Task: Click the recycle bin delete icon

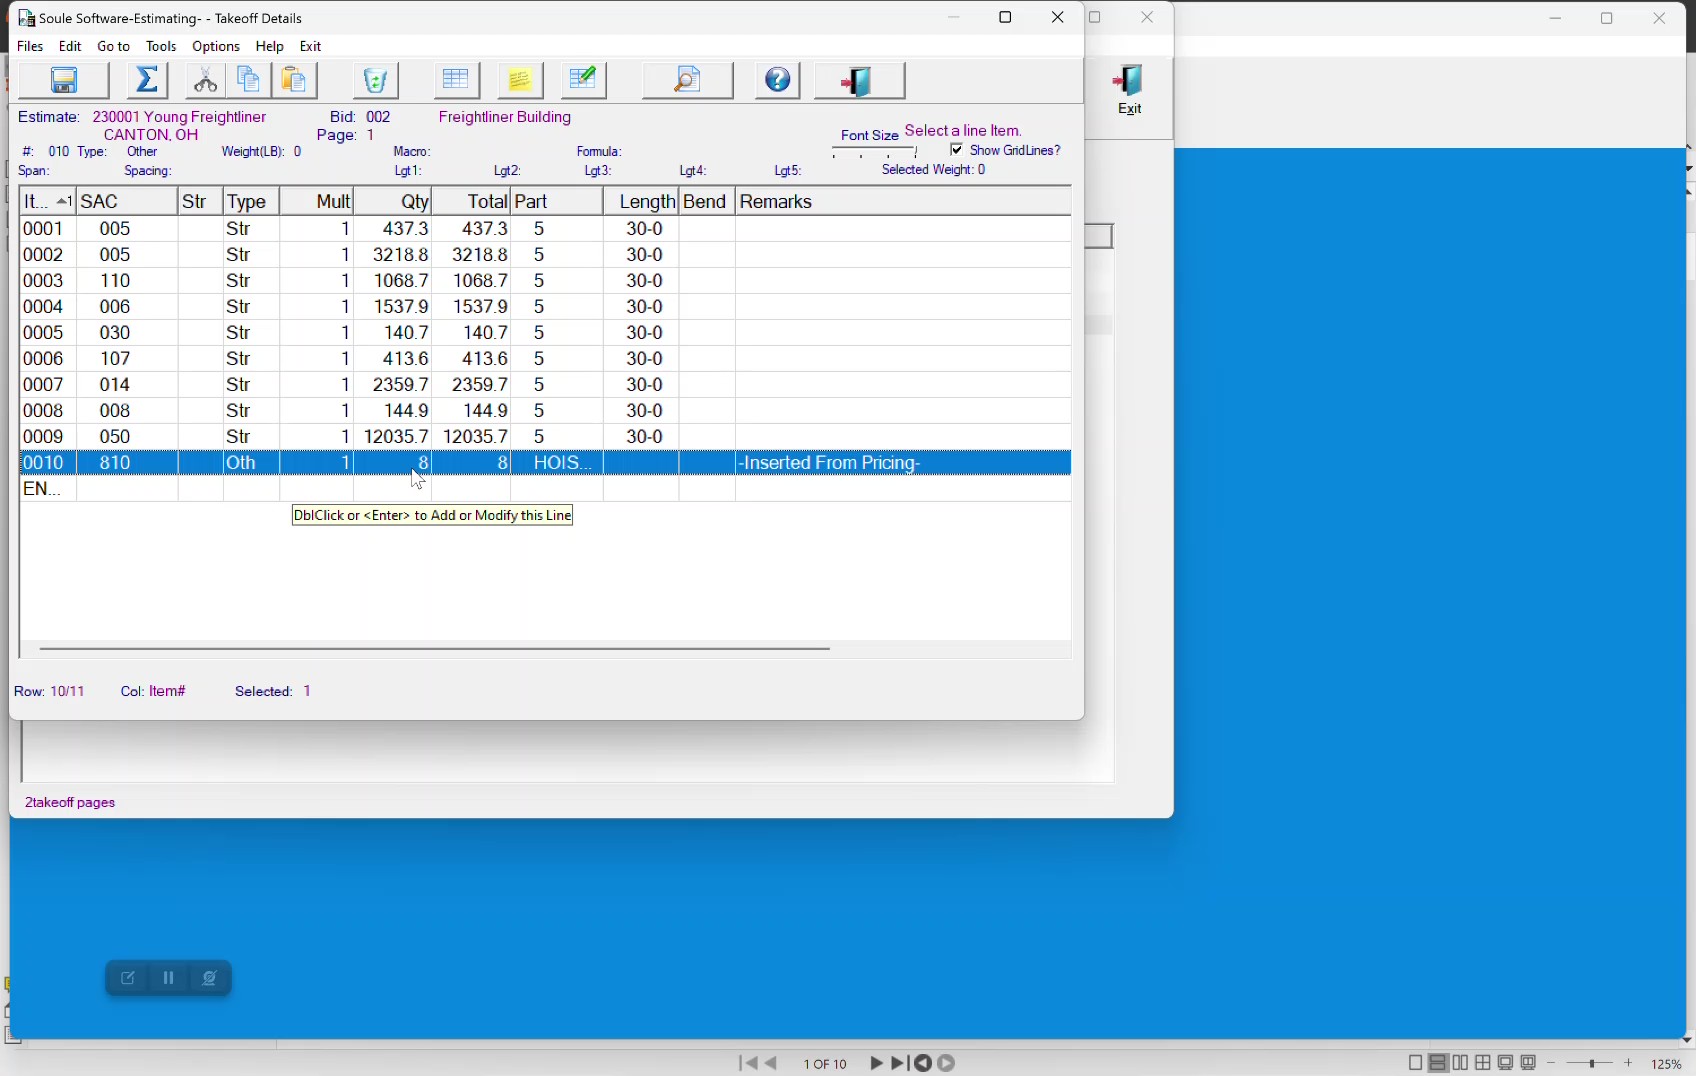Action: [376, 81]
